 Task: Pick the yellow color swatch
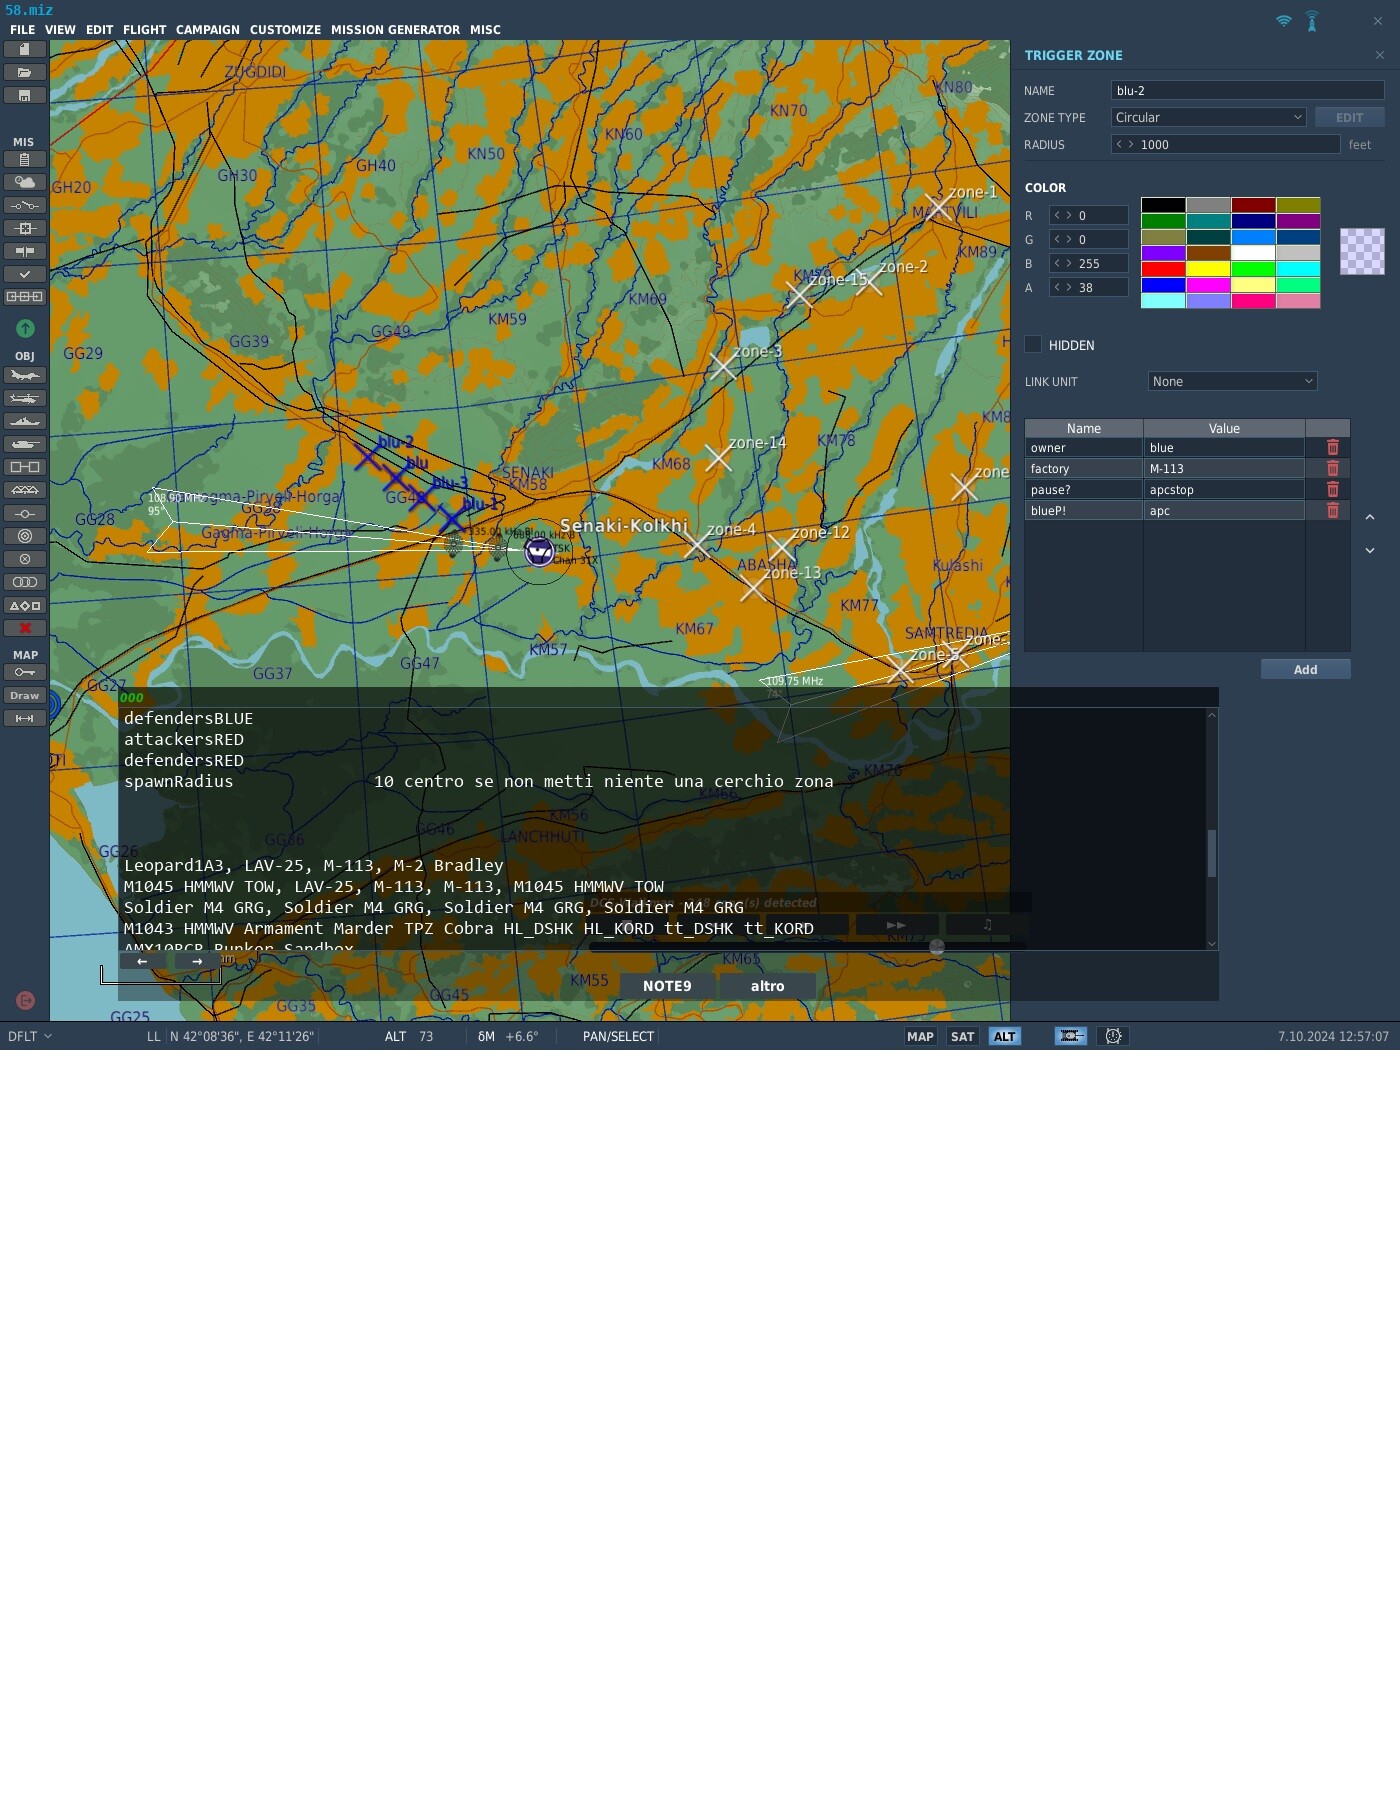(x=1208, y=269)
